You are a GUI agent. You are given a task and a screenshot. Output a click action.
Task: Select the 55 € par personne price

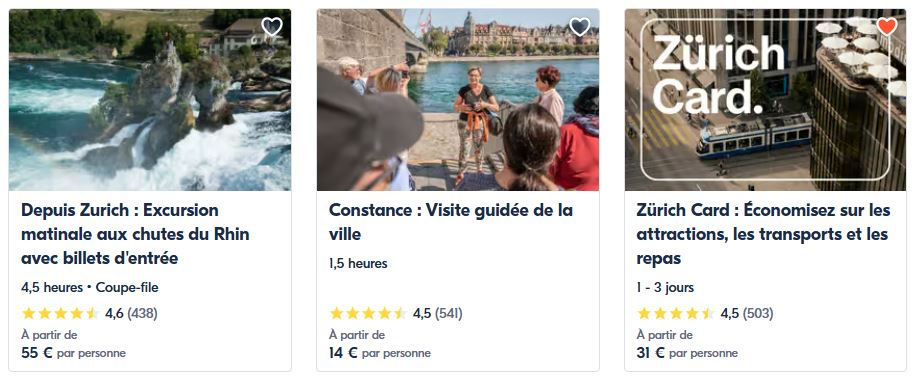(73, 353)
